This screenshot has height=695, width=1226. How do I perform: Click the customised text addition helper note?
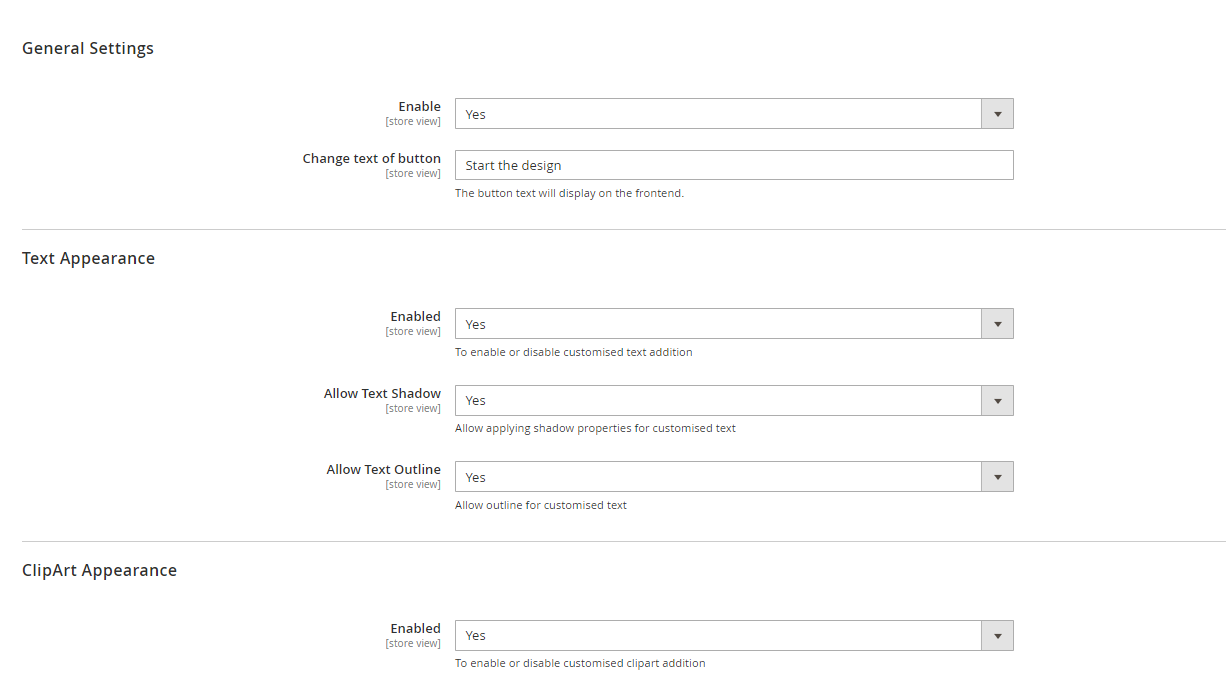coord(573,352)
